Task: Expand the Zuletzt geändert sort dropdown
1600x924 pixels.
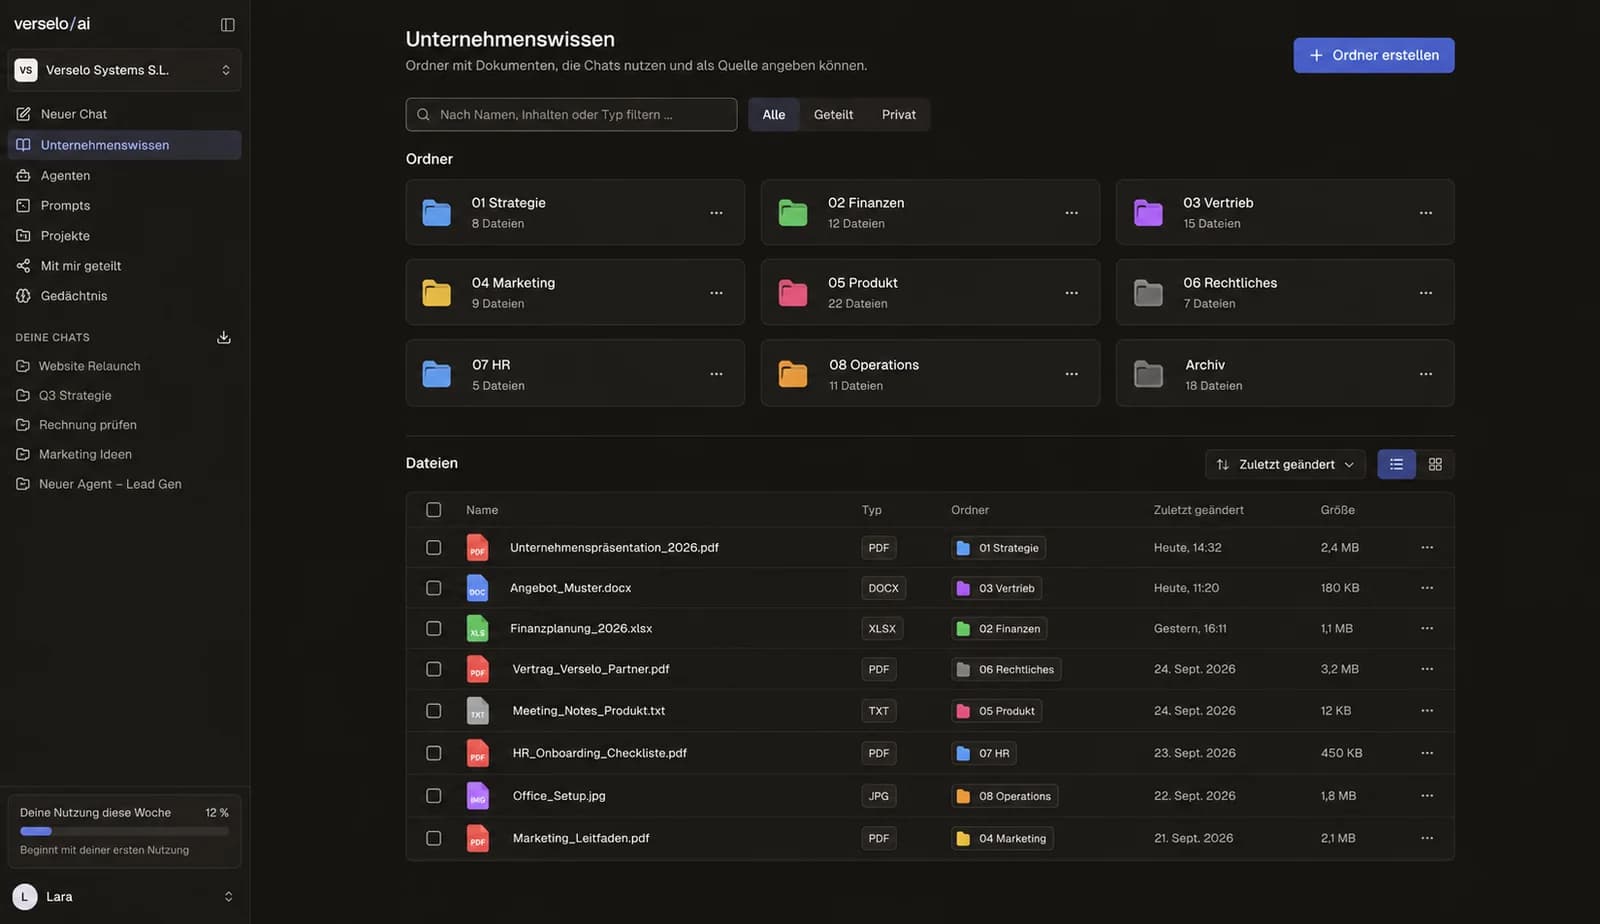Action: [x=1285, y=464]
